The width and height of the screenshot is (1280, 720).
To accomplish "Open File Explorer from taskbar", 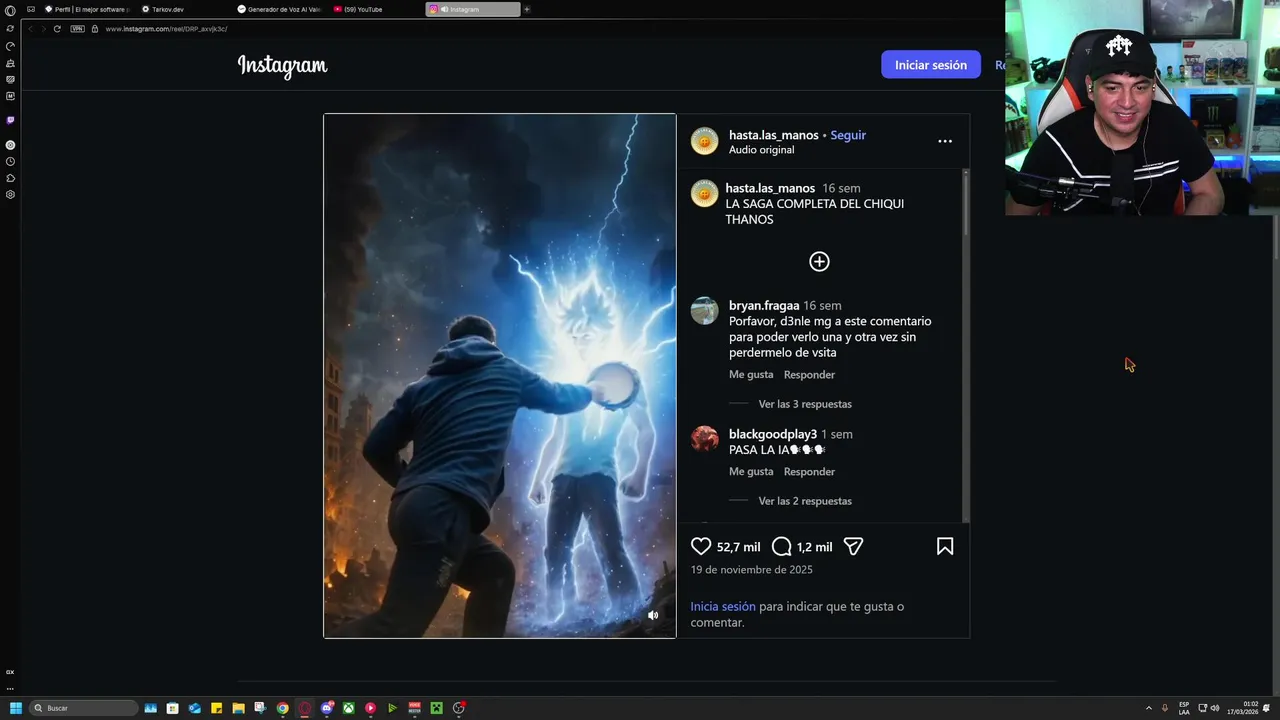I will [239, 708].
